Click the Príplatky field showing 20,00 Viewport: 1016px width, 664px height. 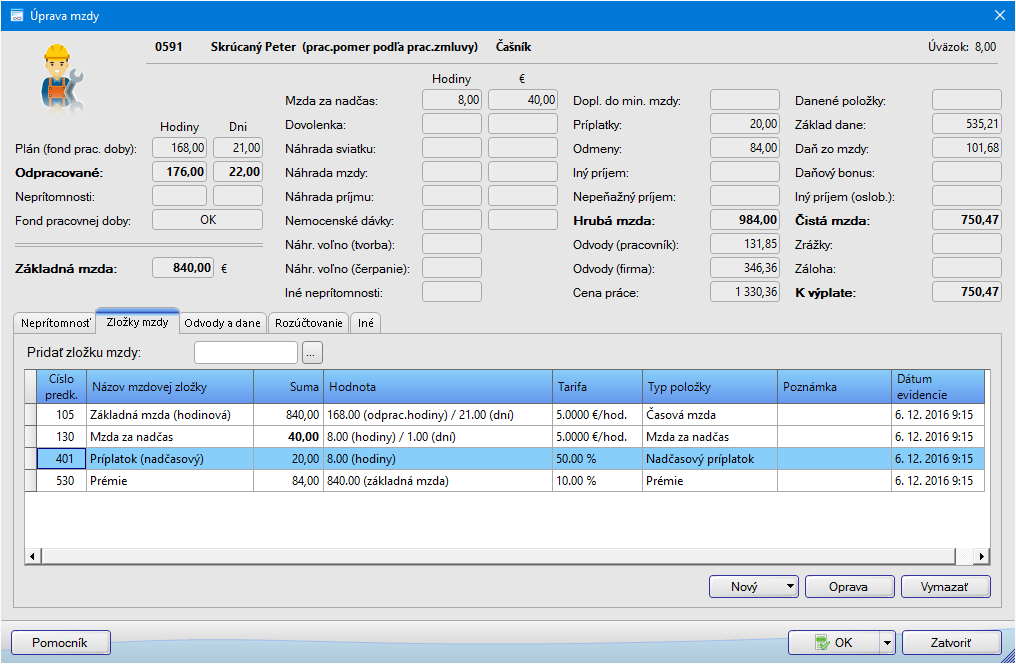745,124
